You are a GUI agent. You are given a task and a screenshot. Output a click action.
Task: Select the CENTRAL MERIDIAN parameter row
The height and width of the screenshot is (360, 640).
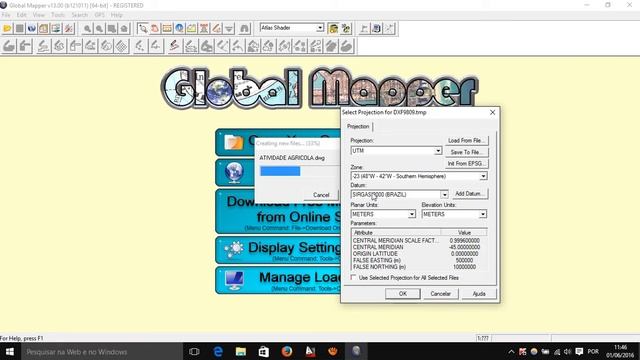419,247
